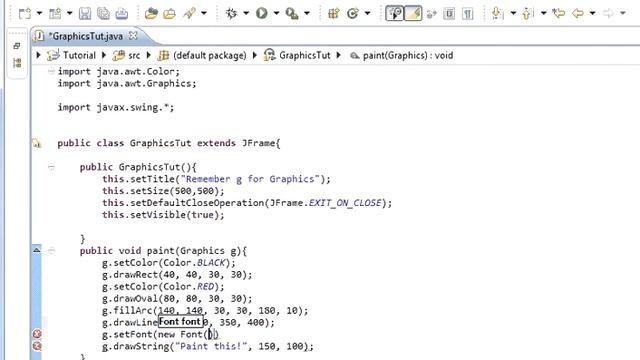
Task: Open the Debug dropdown arrow
Action: tap(246, 13)
